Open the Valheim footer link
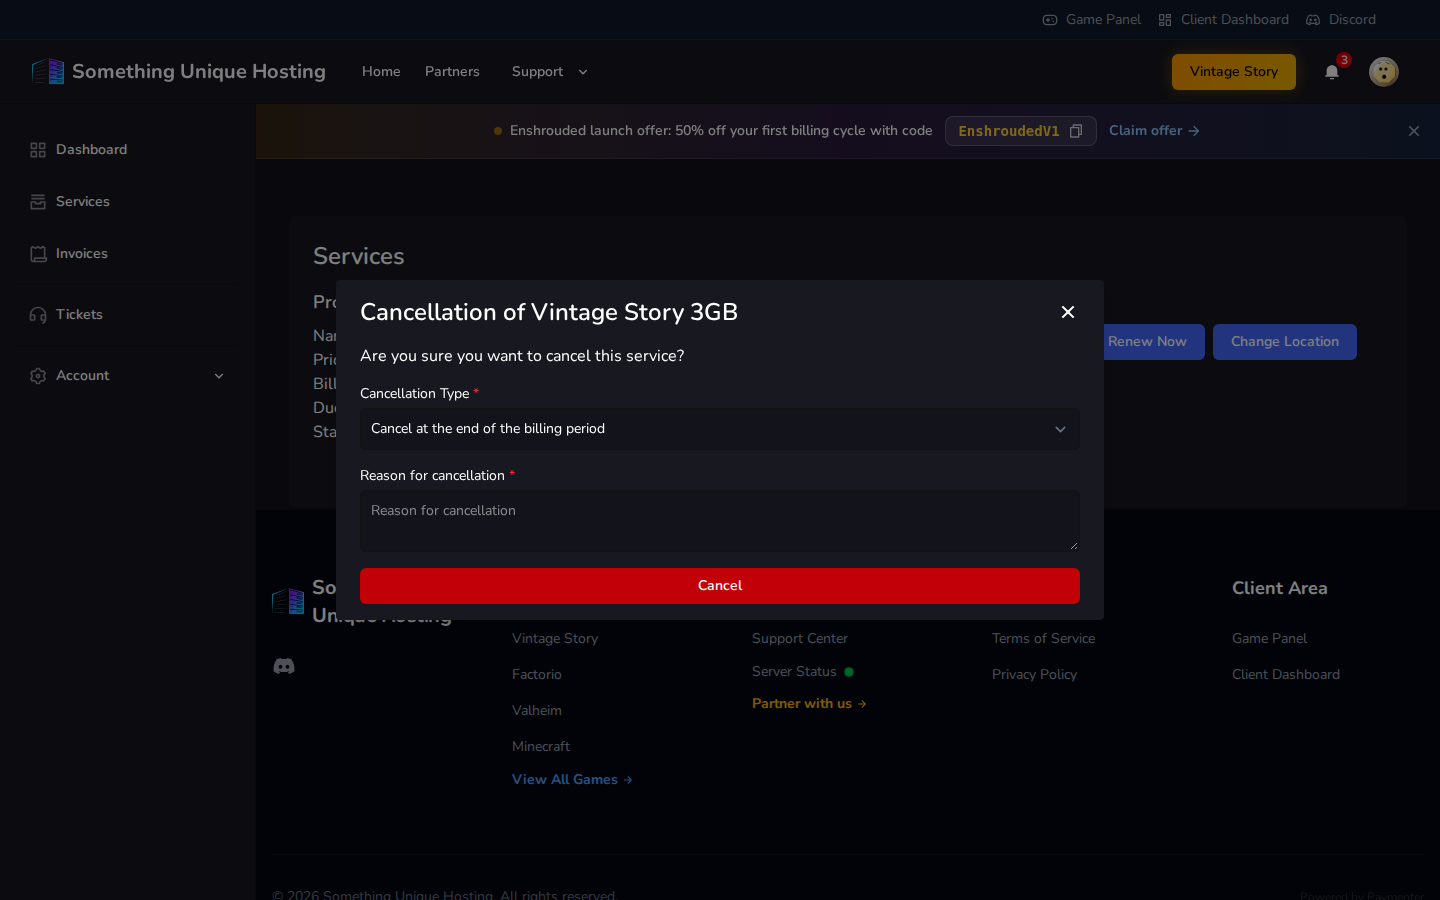The height and width of the screenshot is (900, 1440). pos(537,711)
